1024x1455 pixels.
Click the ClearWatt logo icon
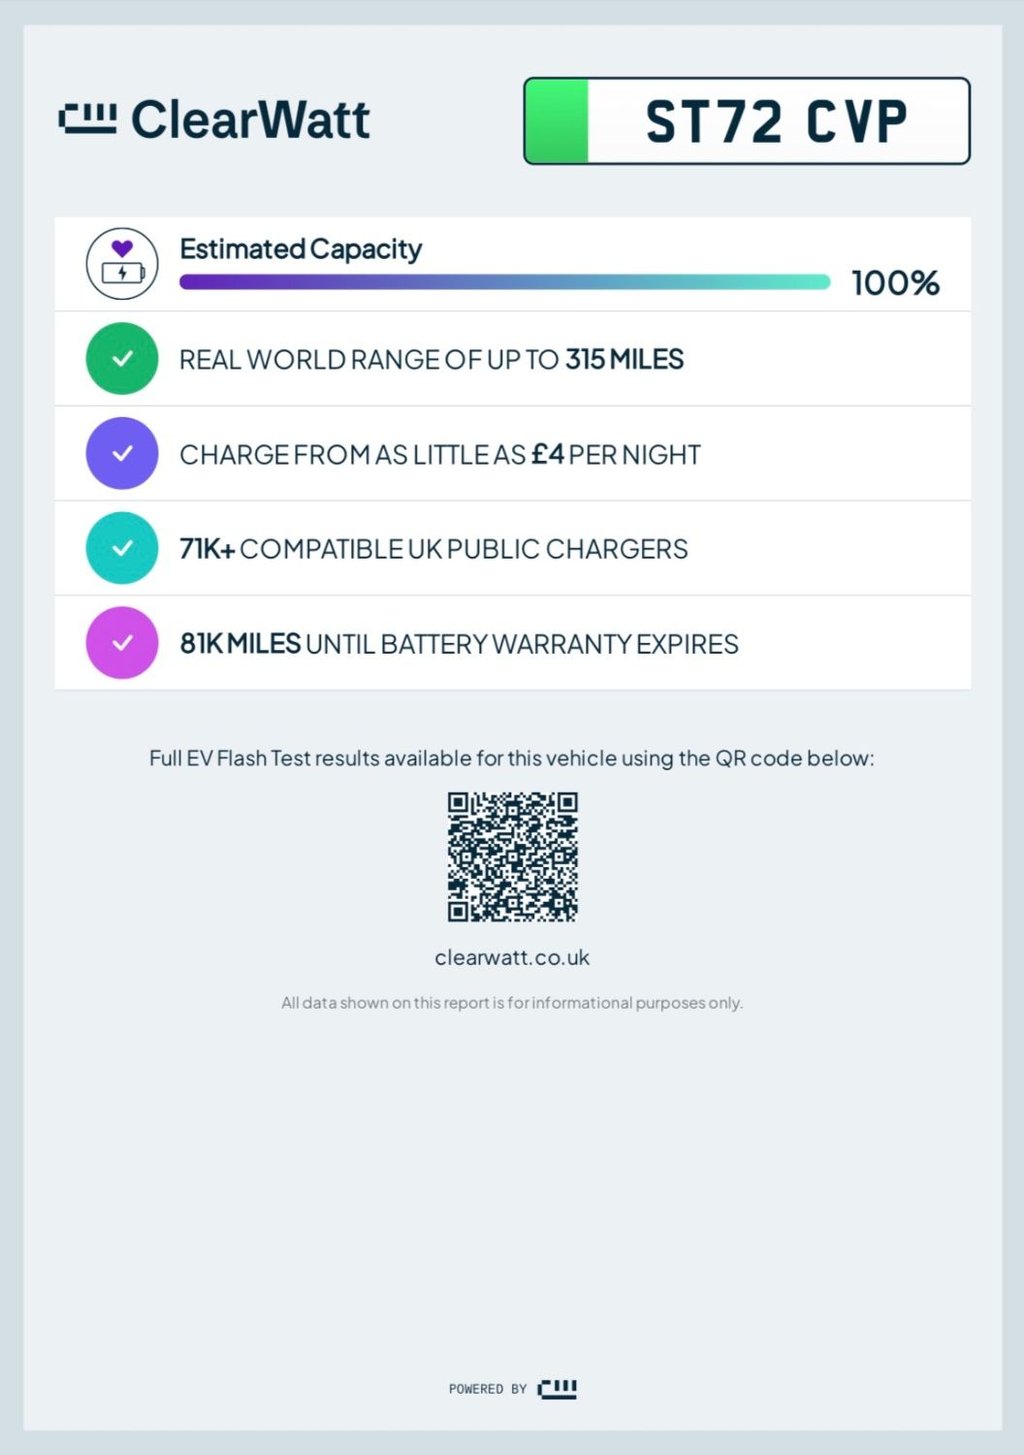coord(88,119)
